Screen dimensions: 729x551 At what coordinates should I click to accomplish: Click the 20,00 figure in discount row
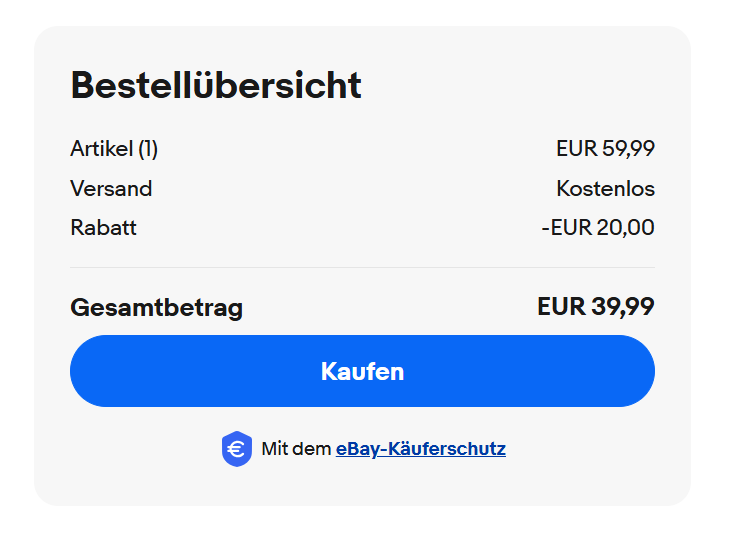tap(626, 227)
